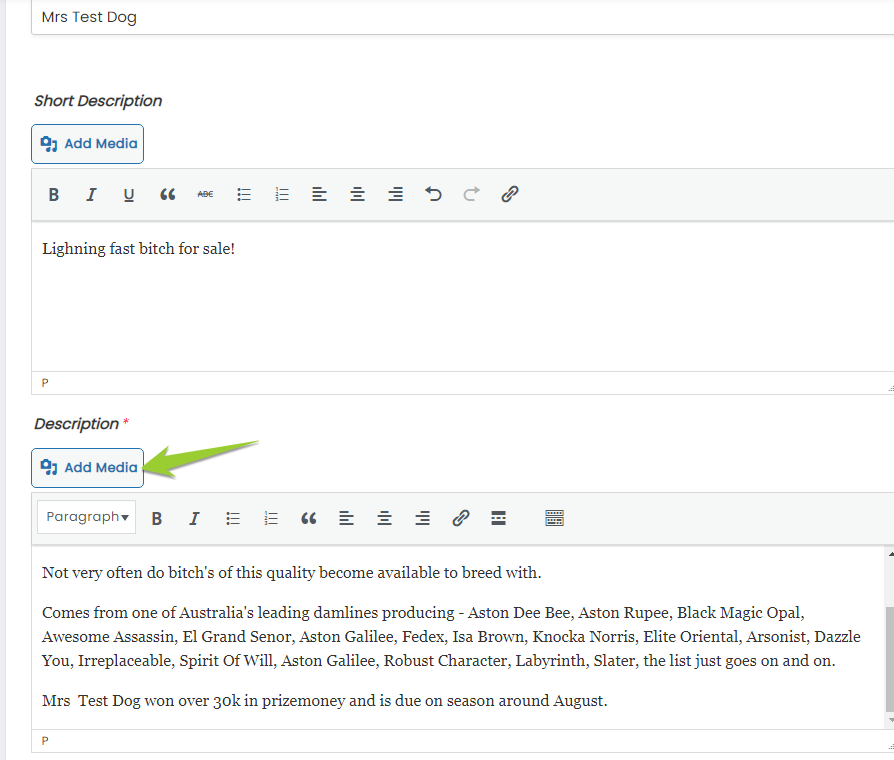The width and height of the screenshot is (894, 760).
Task: Toggle Italic in Description toolbar
Action: coord(194,518)
